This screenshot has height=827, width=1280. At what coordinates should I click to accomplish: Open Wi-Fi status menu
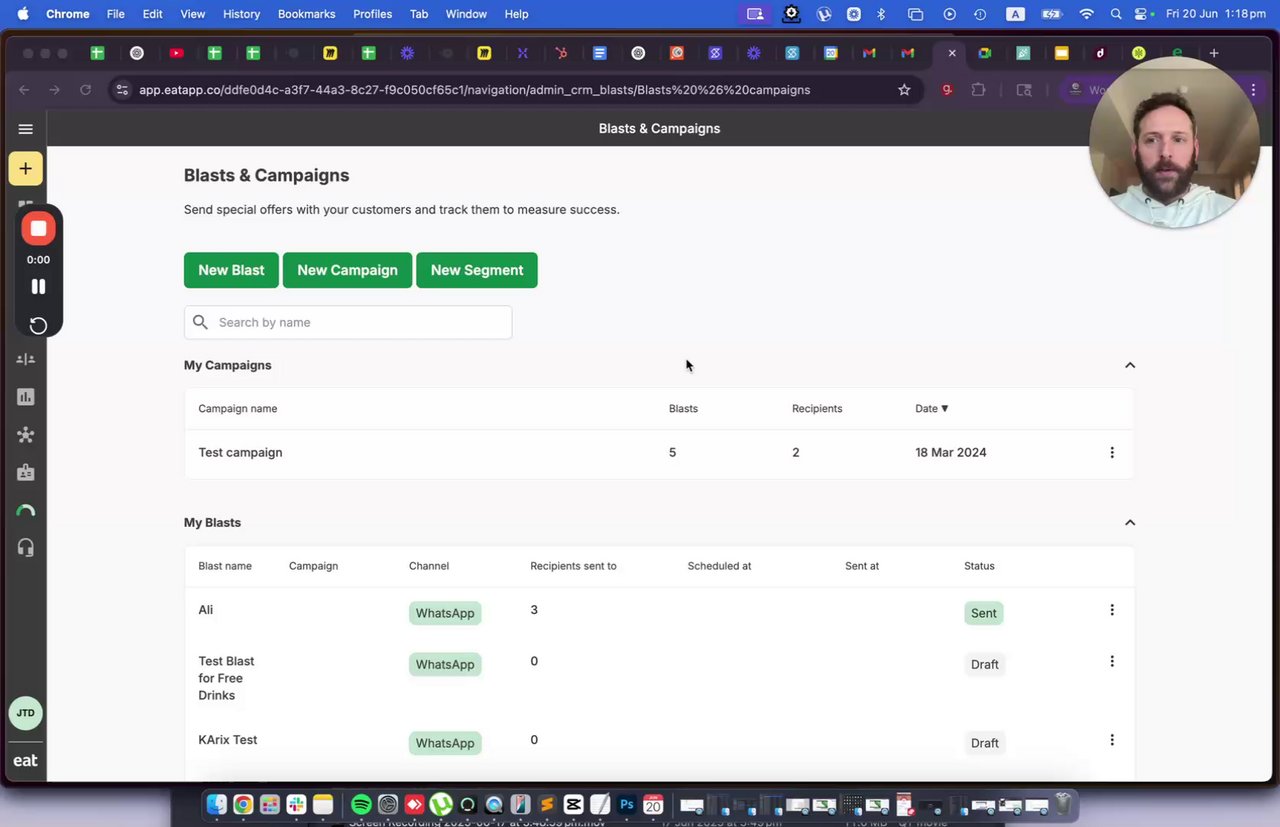[x=1086, y=14]
